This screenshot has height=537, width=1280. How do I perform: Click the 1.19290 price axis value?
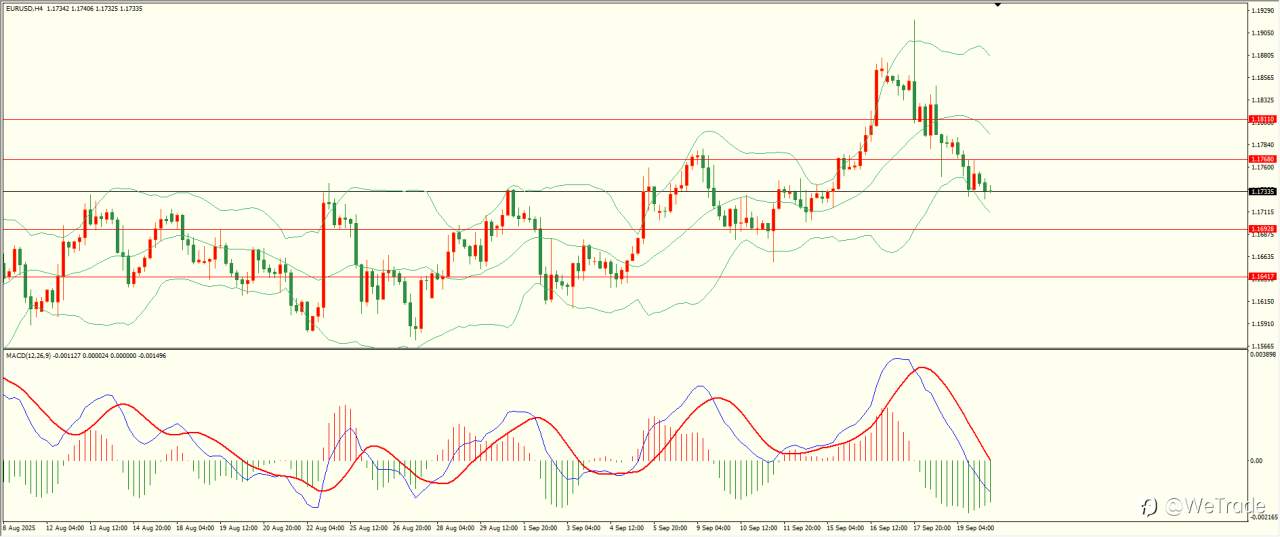[1263, 10]
